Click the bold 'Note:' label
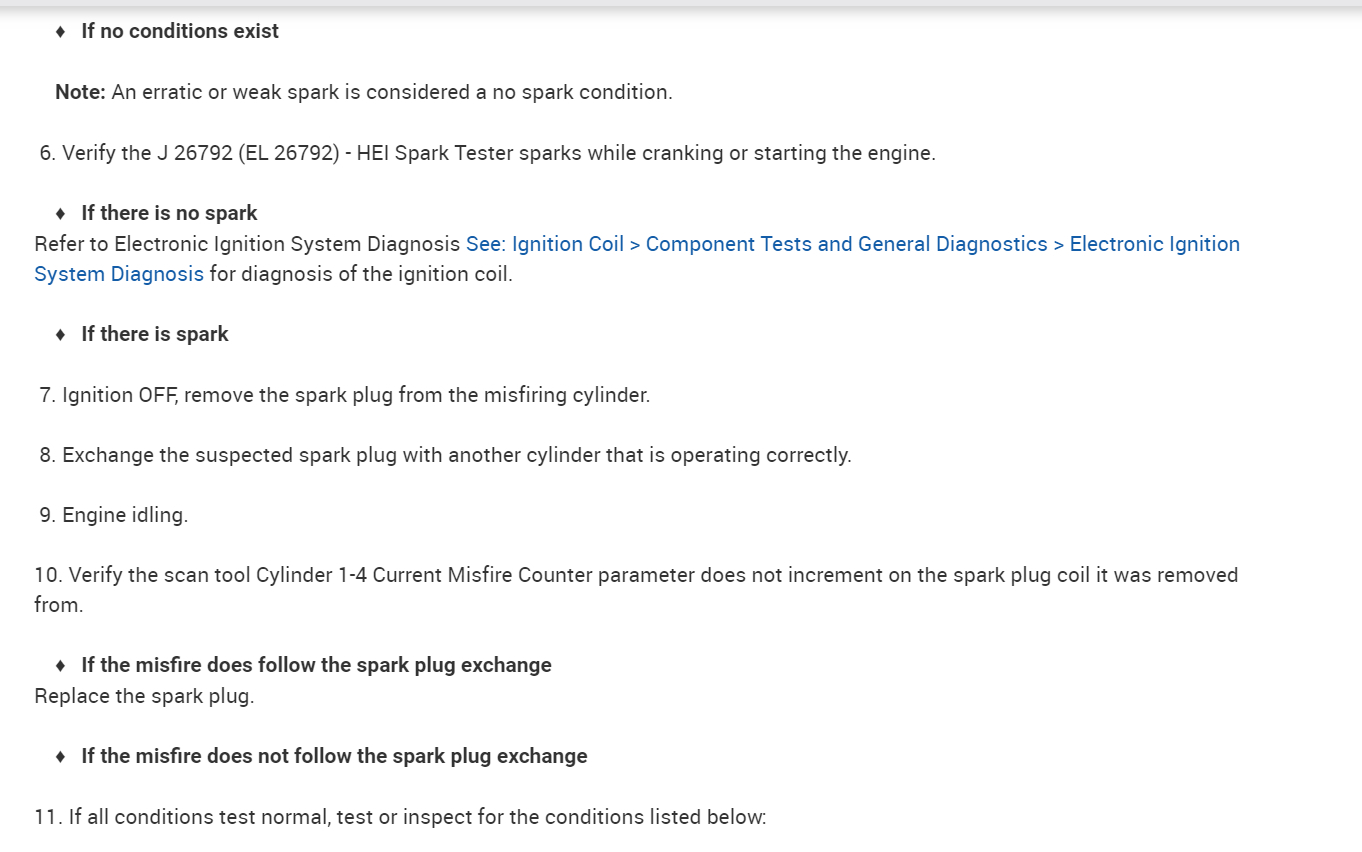Image resolution: width=1362 pixels, height=852 pixels. (80, 92)
